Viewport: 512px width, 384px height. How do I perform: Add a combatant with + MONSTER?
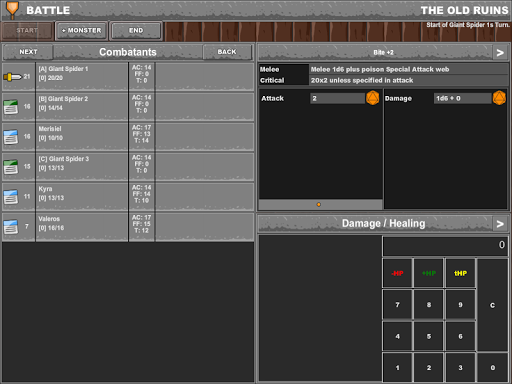(82, 31)
